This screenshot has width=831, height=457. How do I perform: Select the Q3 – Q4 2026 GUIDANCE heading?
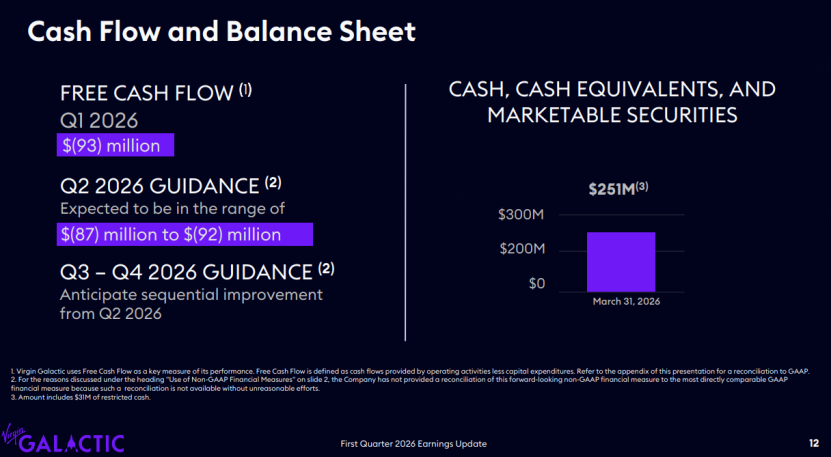coord(198,271)
